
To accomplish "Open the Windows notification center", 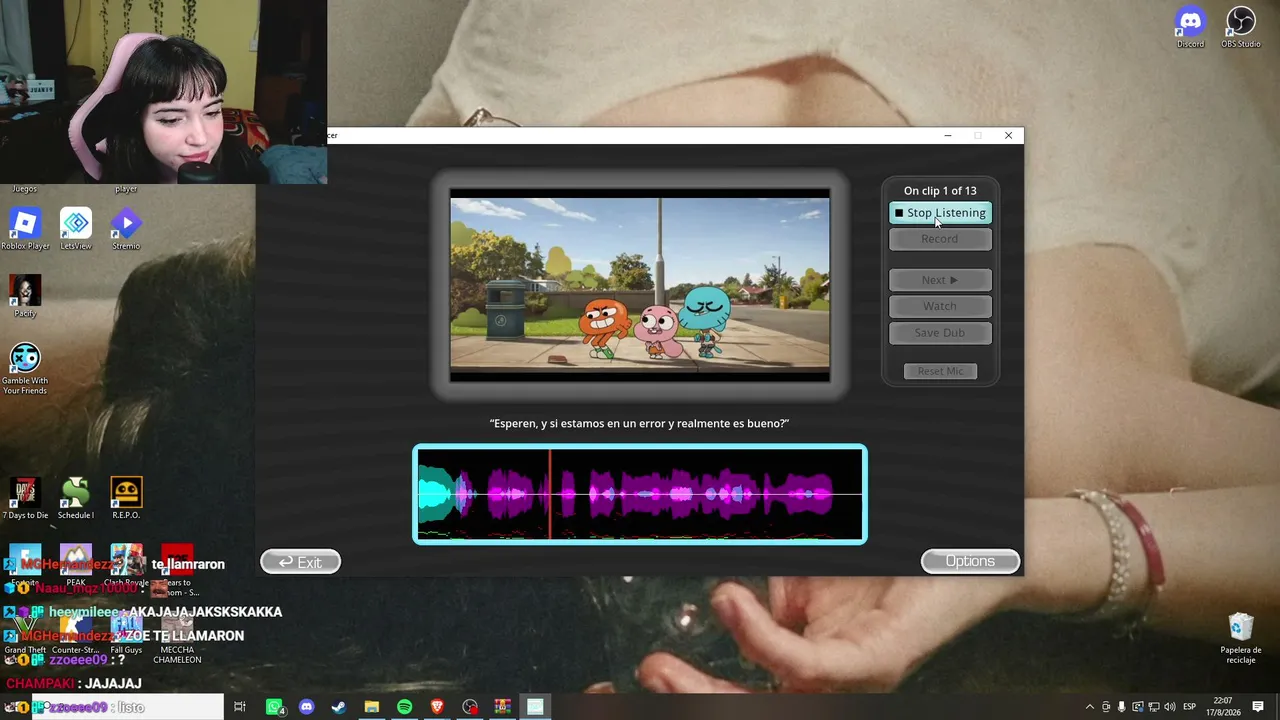I will point(1258,707).
